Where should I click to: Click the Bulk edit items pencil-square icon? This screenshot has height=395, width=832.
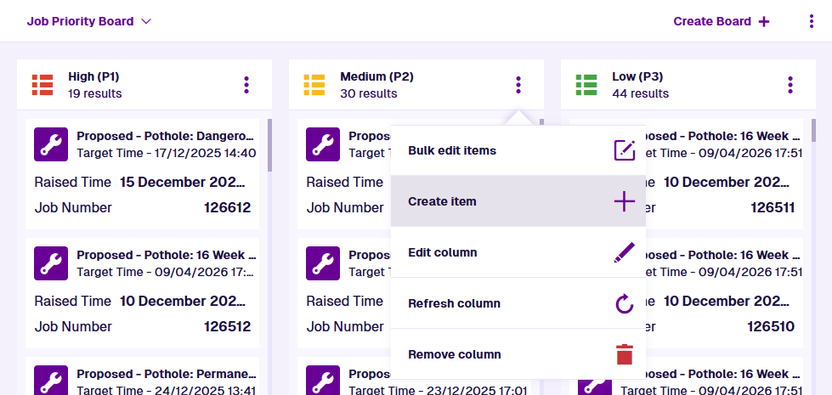tap(625, 150)
